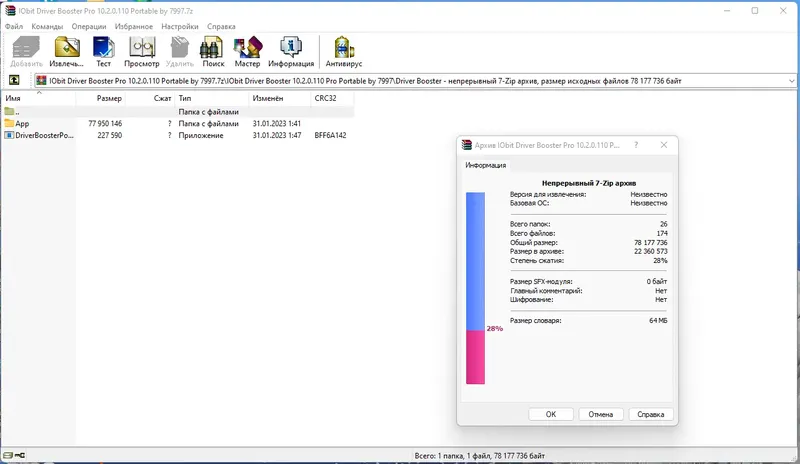
Task: Run the Тест archive tool
Action: pos(104,47)
